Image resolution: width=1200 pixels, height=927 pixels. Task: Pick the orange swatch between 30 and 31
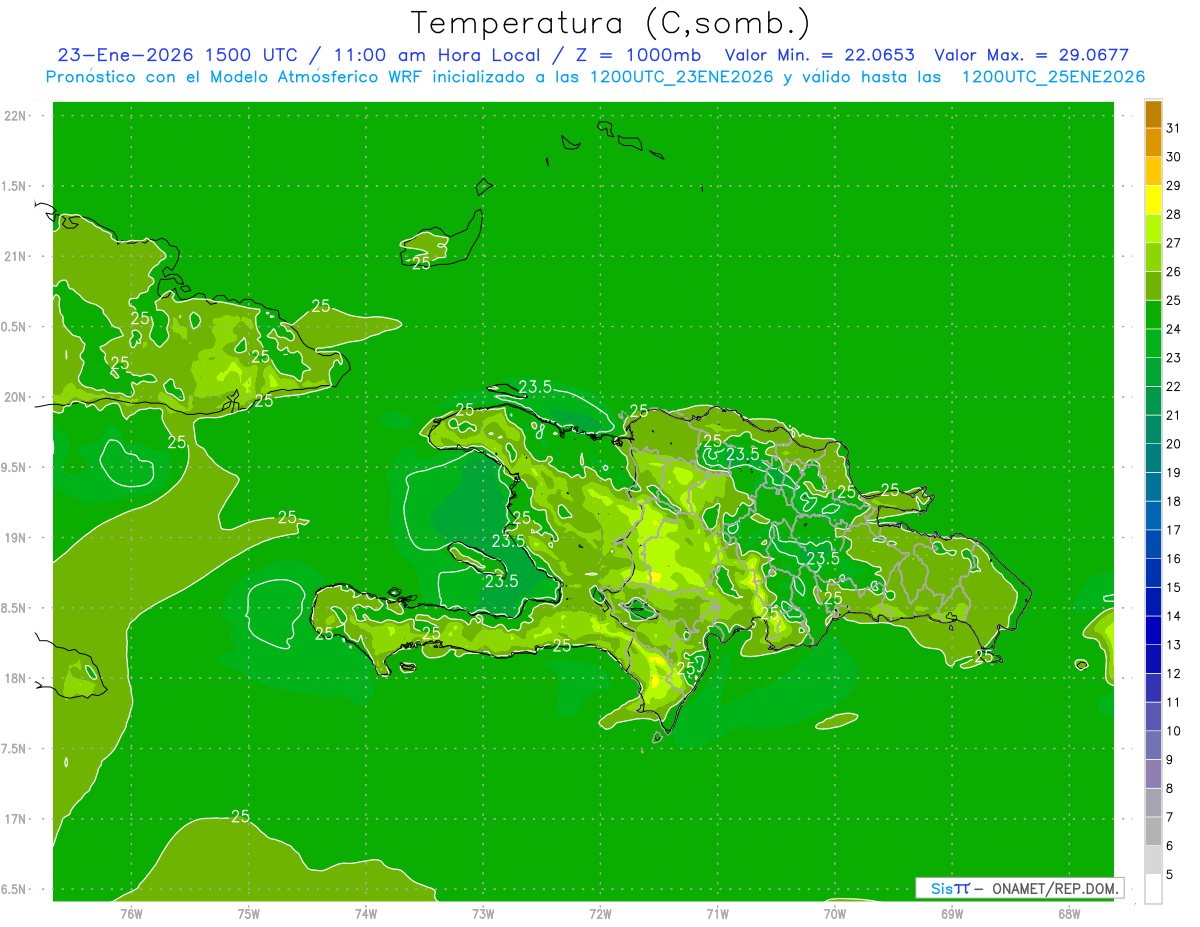pyautogui.click(x=1153, y=143)
